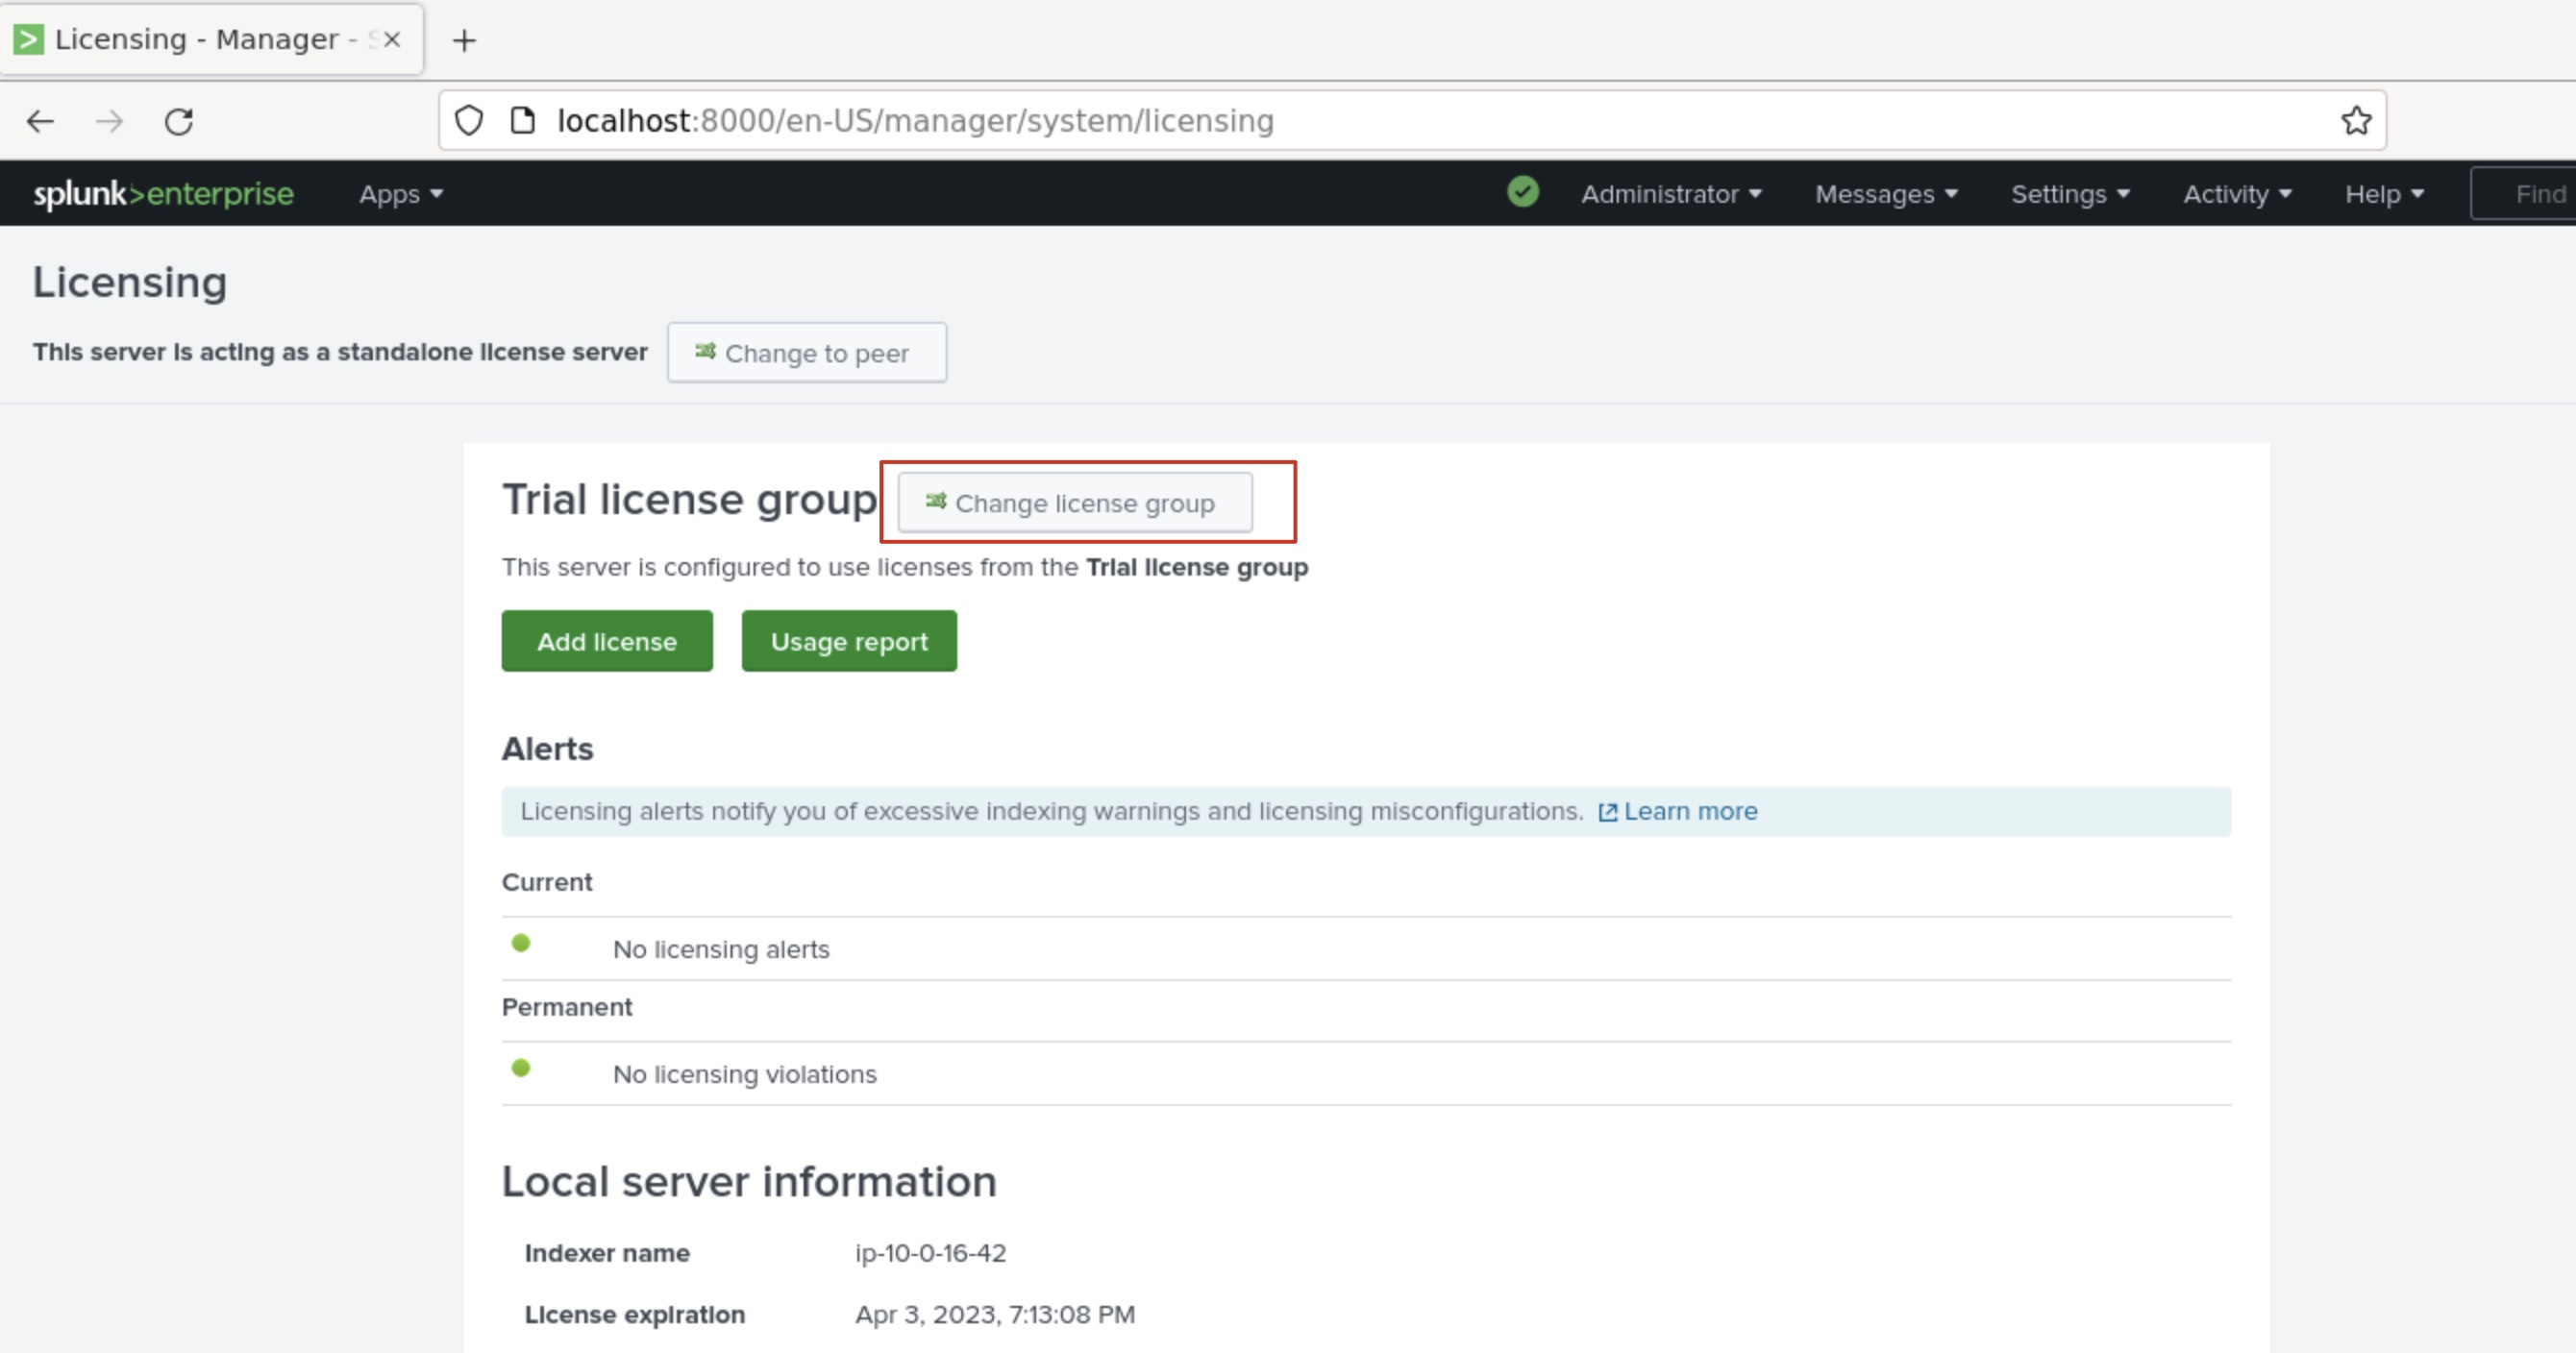Screen dimensions: 2576x1353
Task: Close the Licensing - Manager tab
Action: (x=392, y=39)
